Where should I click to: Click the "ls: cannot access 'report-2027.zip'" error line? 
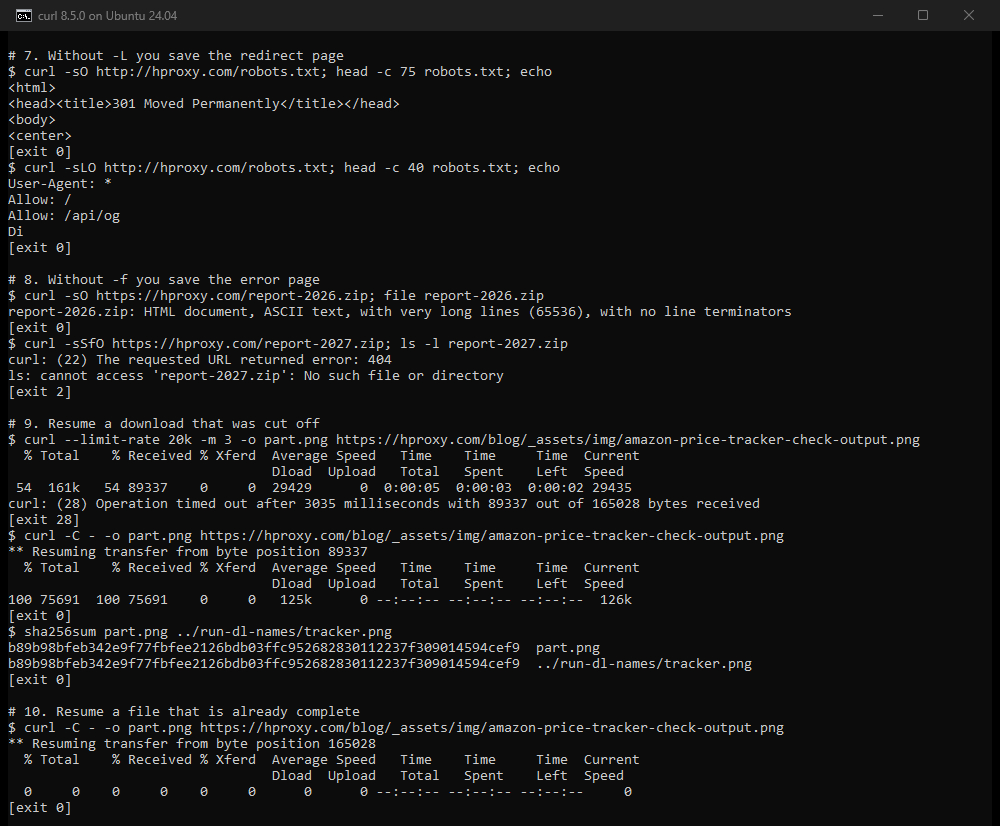click(x=256, y=376)
